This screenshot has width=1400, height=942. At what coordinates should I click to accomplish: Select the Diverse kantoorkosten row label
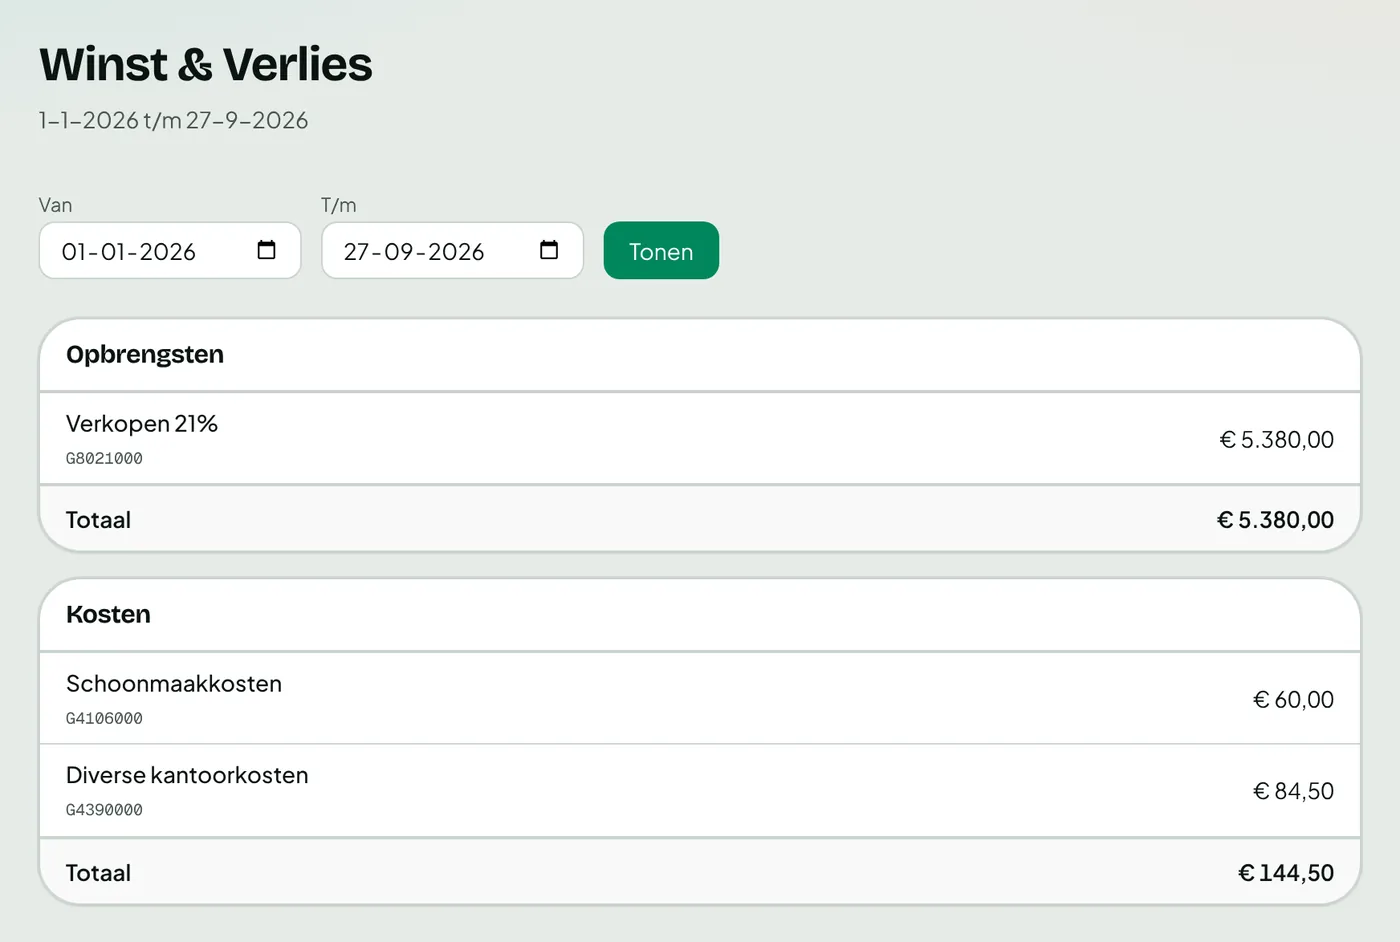click(x=187, y=775)
